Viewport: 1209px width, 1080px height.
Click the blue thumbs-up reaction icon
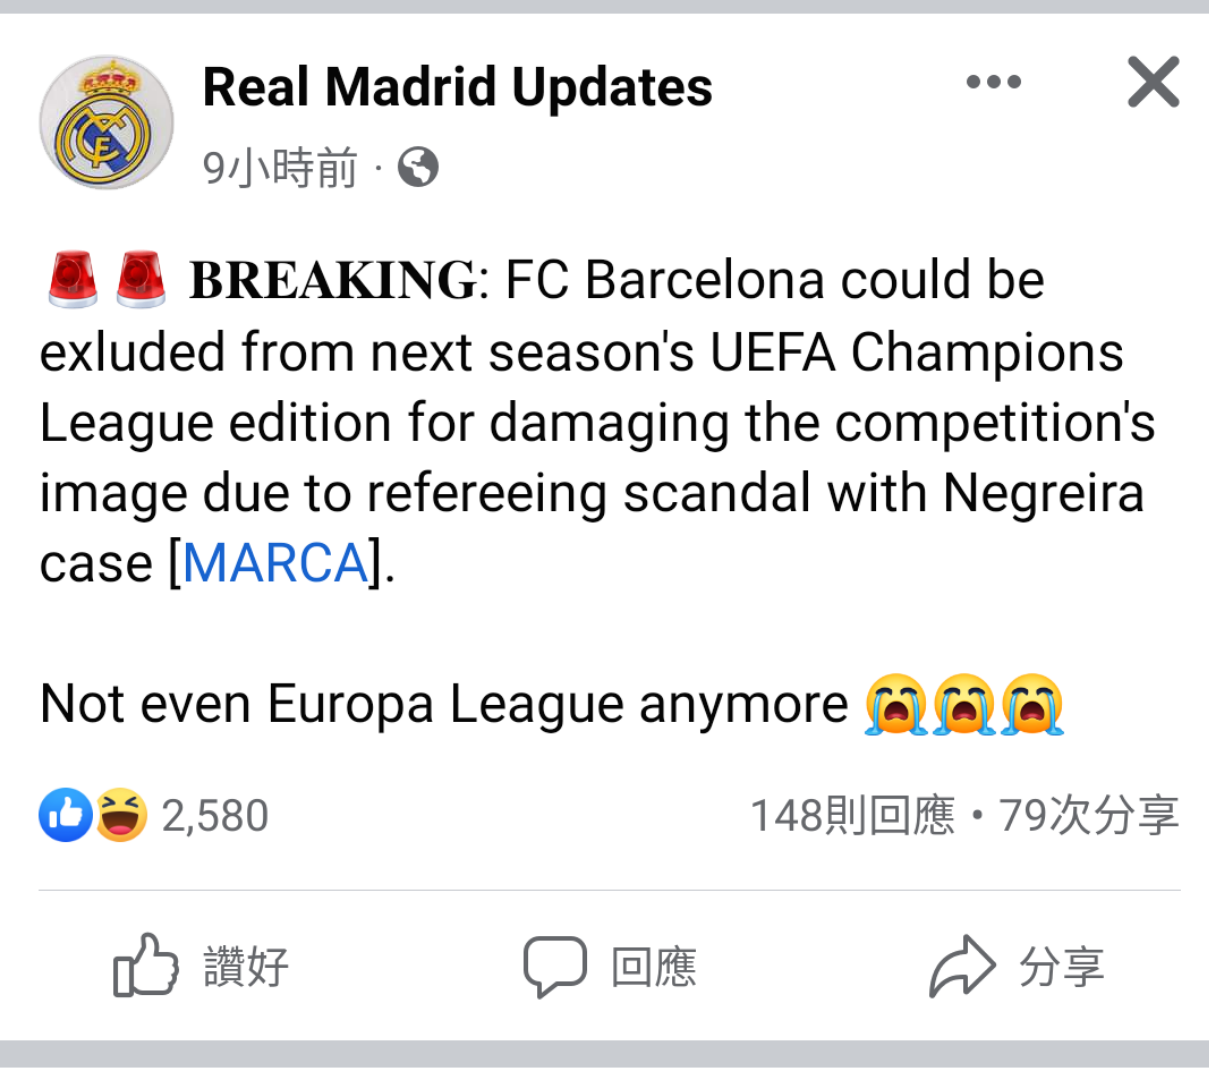coord(65,815)
